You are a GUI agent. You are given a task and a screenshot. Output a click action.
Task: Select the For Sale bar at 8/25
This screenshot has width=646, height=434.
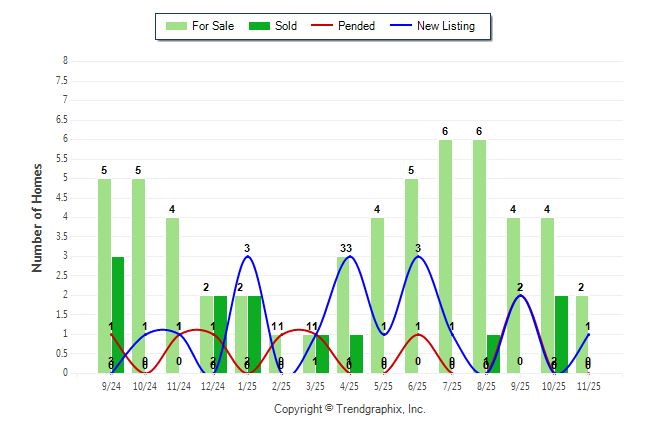tap(479, 256)
